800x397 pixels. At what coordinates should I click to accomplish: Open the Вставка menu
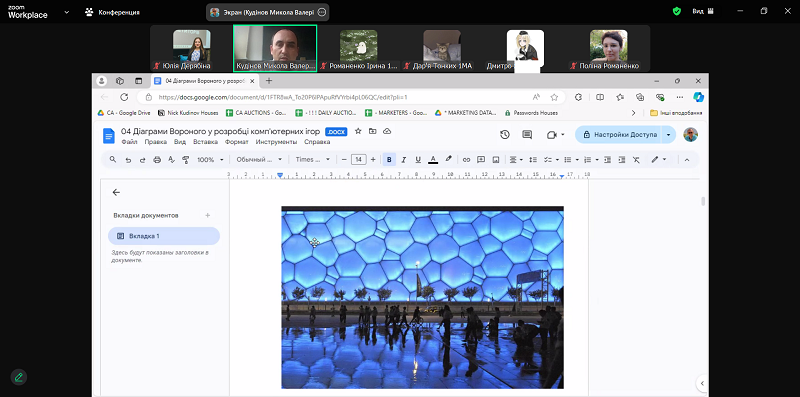tap(205, 142)
